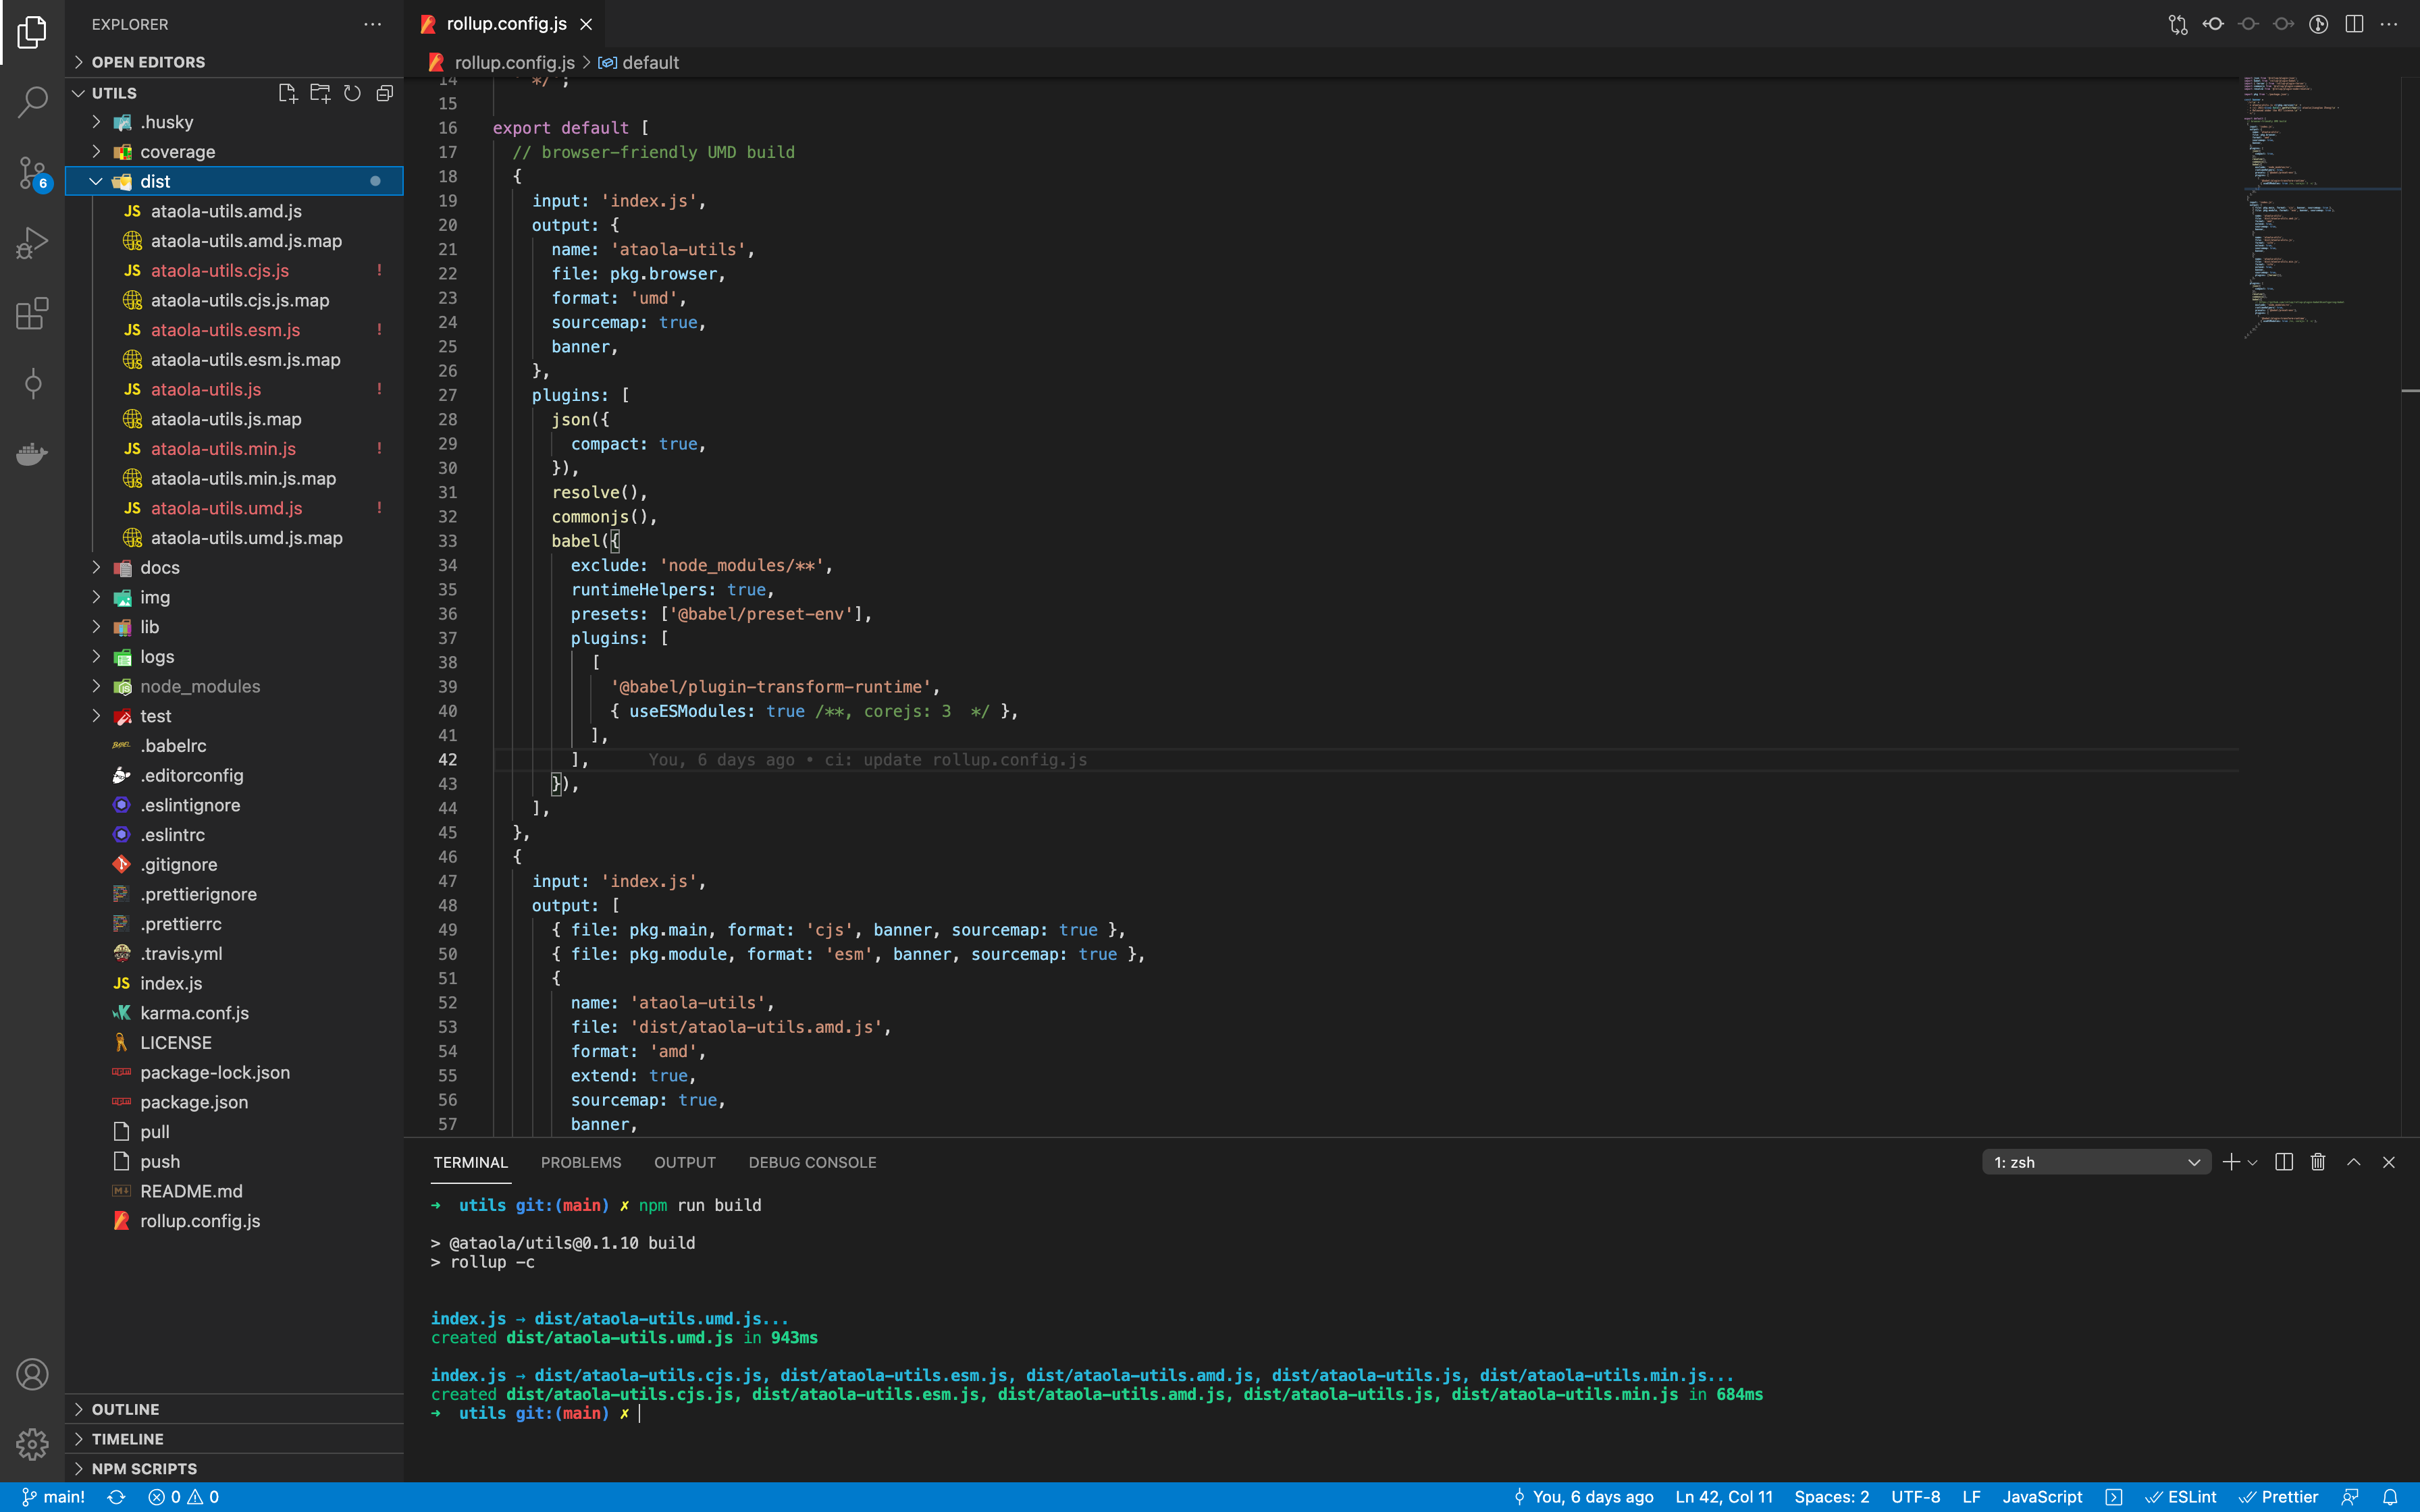This screenshot has height=1512, width=2420.
Task: Collapse all folders in Explorer
Action: [x=384, y=93]
